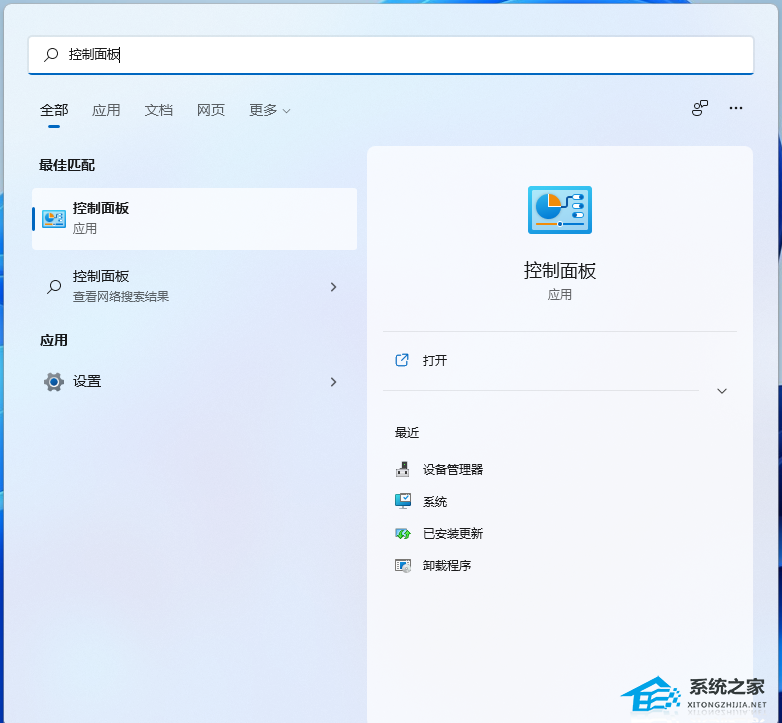Viewport: 782px width, 723px height.
Task: Click the Device Manager icon in recent list
Action: 403,469
